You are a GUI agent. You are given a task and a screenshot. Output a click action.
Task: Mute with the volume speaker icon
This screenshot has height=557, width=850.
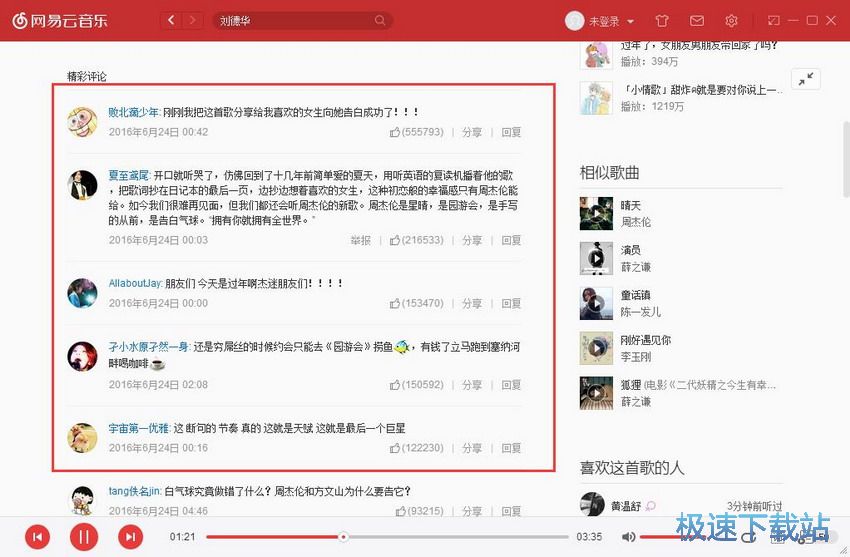[x=628, y=537]
